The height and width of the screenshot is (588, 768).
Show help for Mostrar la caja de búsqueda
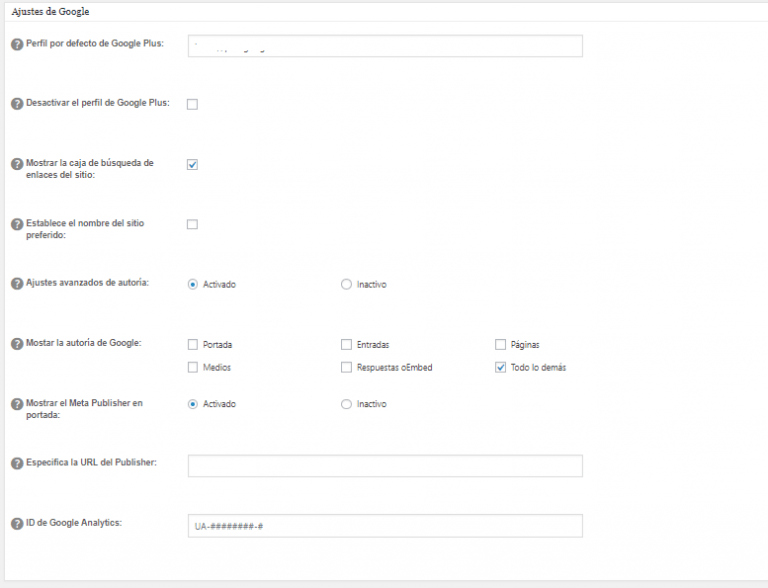17,164
